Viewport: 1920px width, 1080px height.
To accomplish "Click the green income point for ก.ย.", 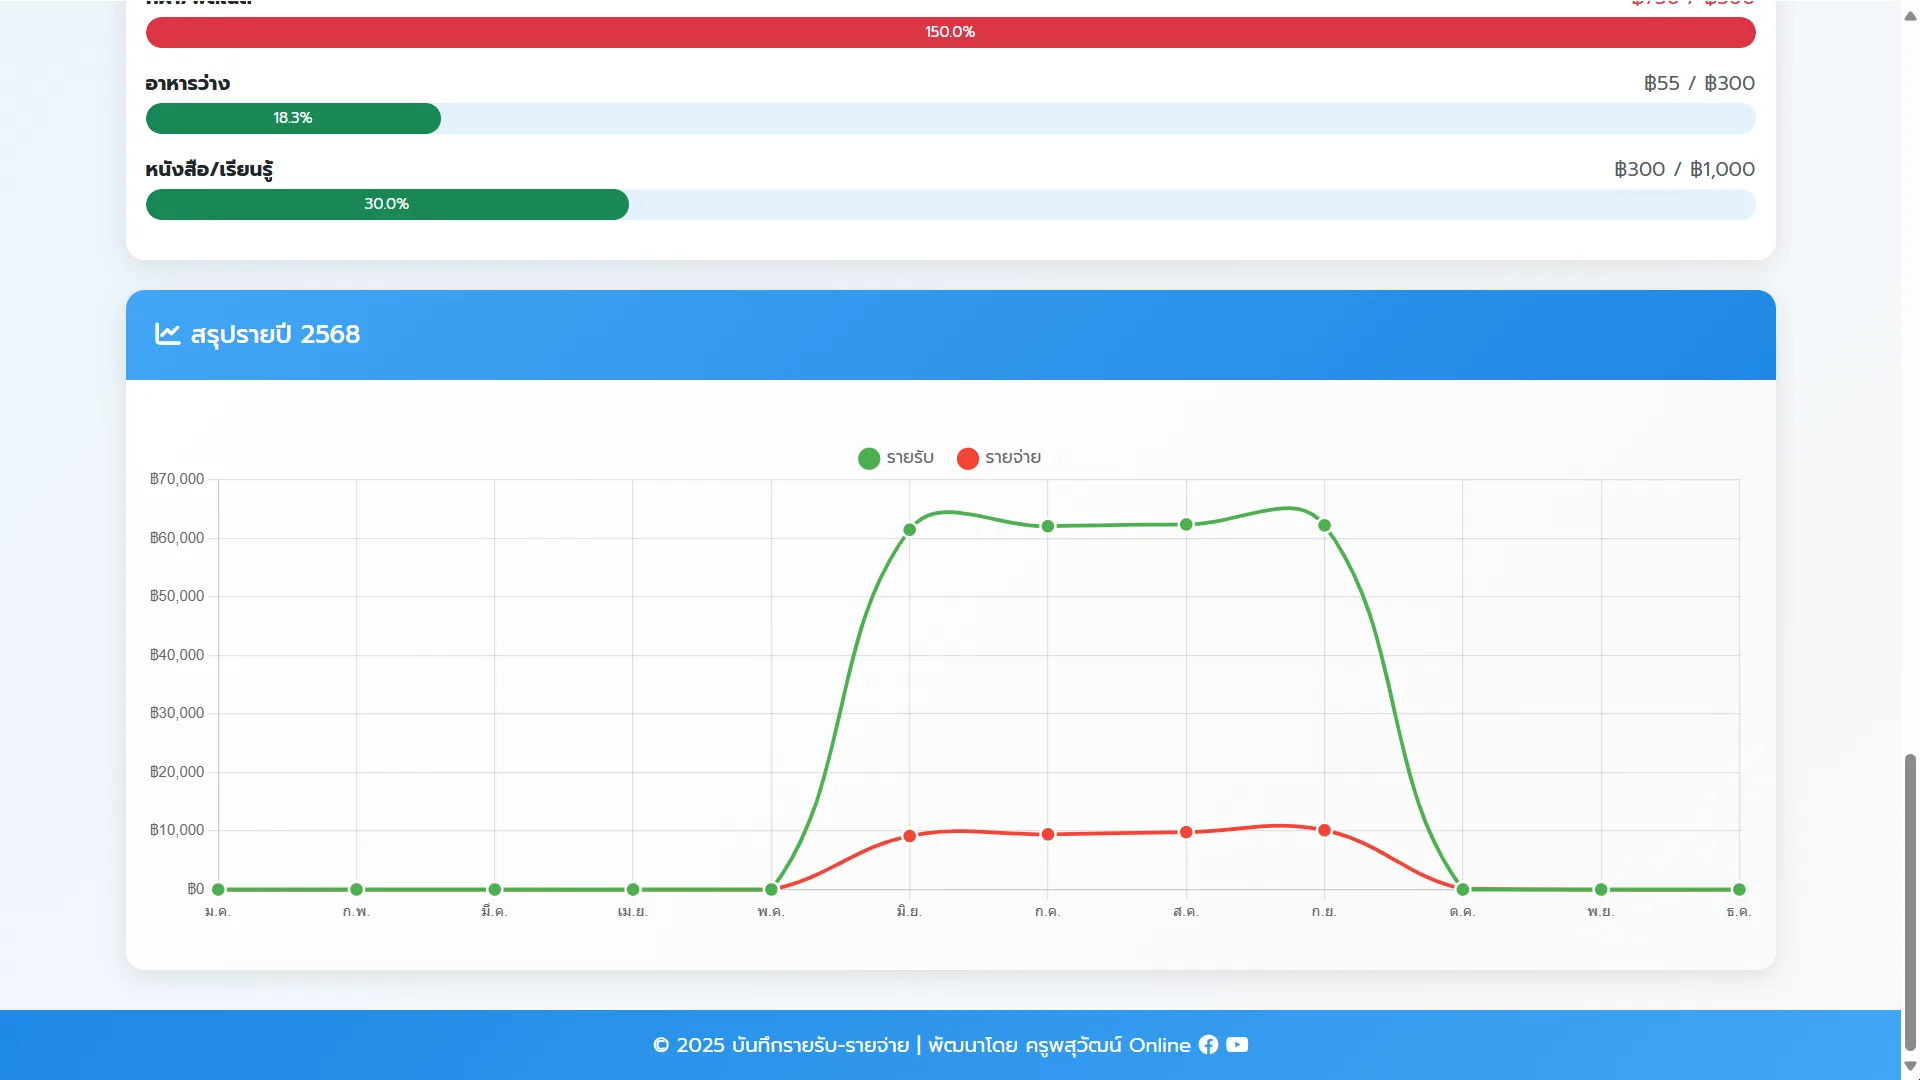I will (1324, 525).
